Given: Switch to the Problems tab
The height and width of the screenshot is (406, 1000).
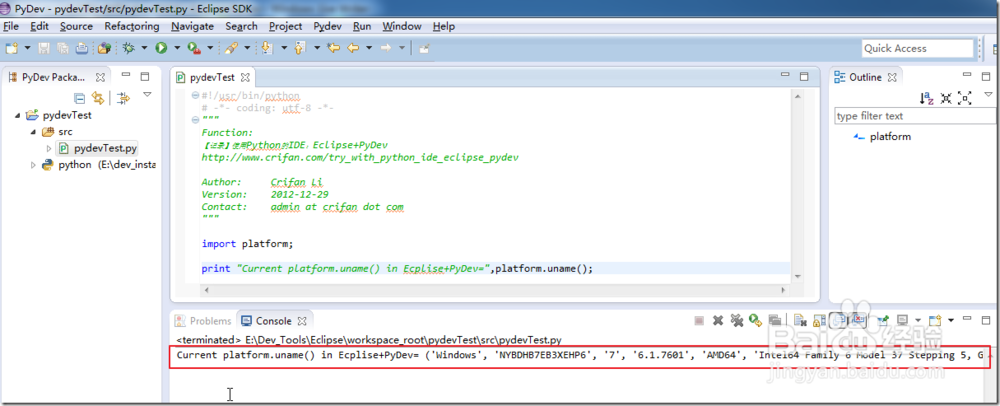Looking at the screenshot, I should point(203,321).
